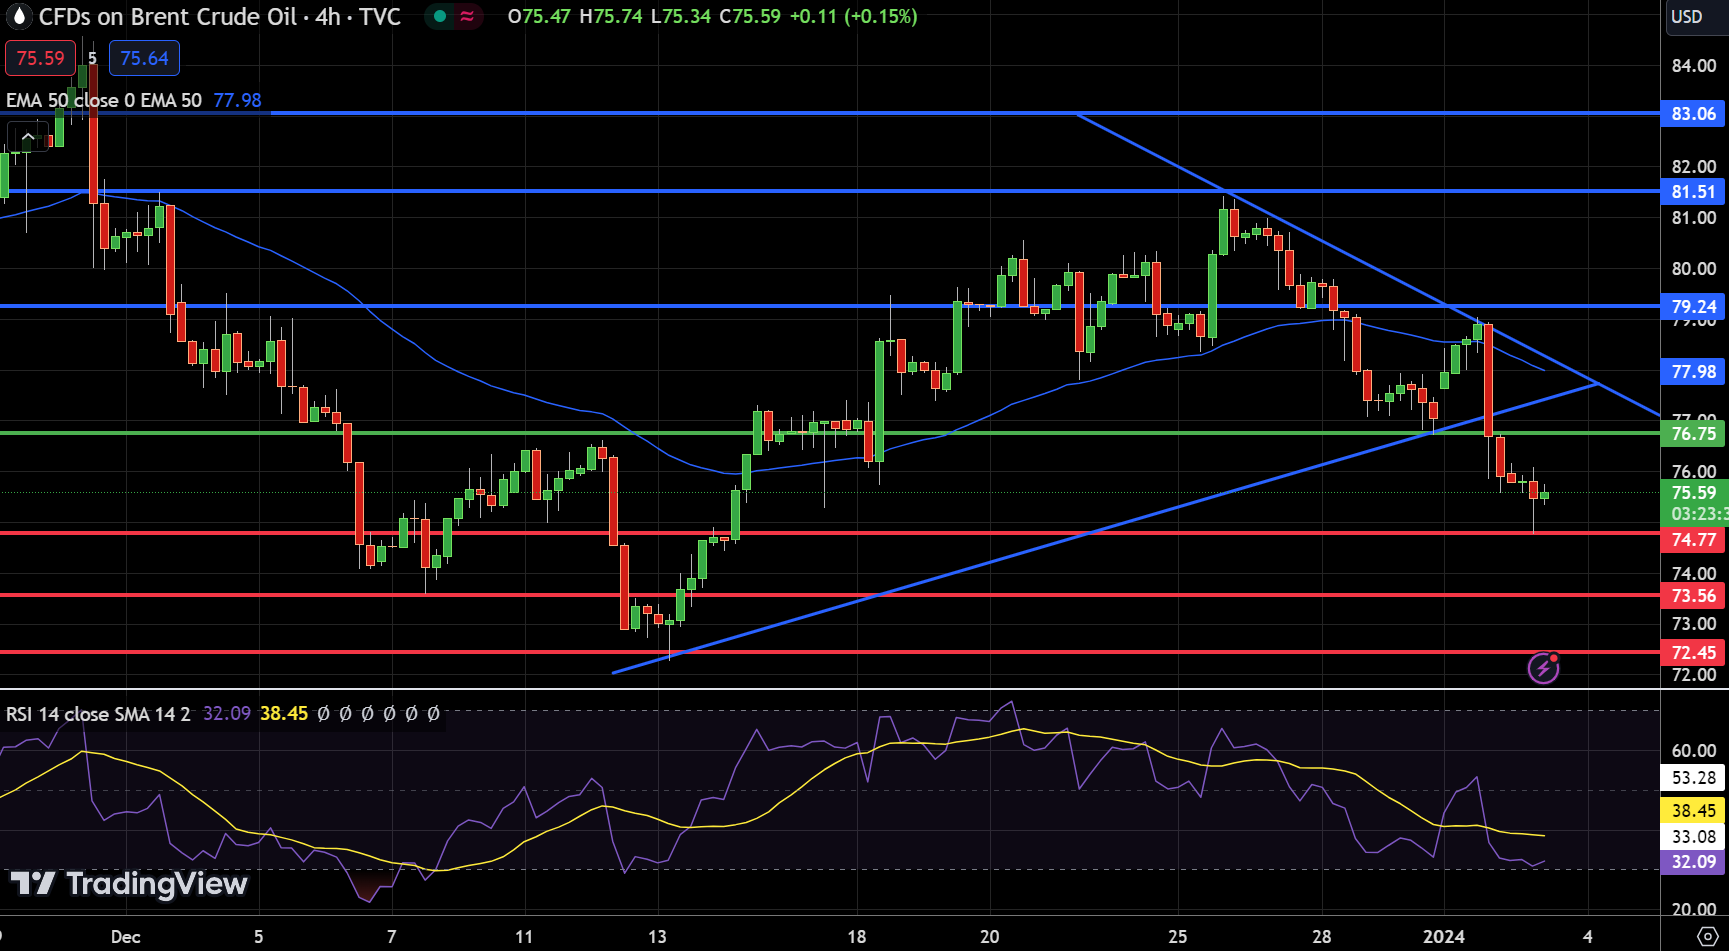Screen dimensions: 1729x951
Task: Click the spread value 5 between prices
Action: [x=92, y=58]
